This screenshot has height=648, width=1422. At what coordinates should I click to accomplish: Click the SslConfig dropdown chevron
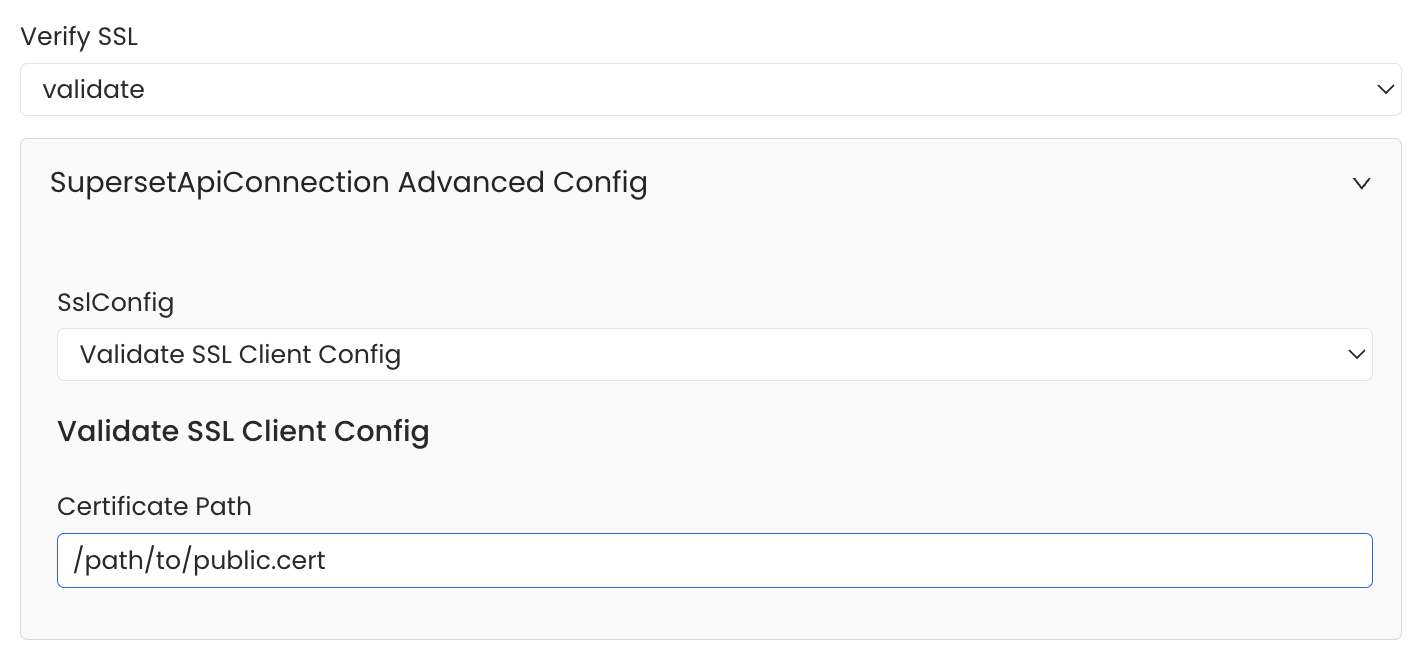(1357, 354)
